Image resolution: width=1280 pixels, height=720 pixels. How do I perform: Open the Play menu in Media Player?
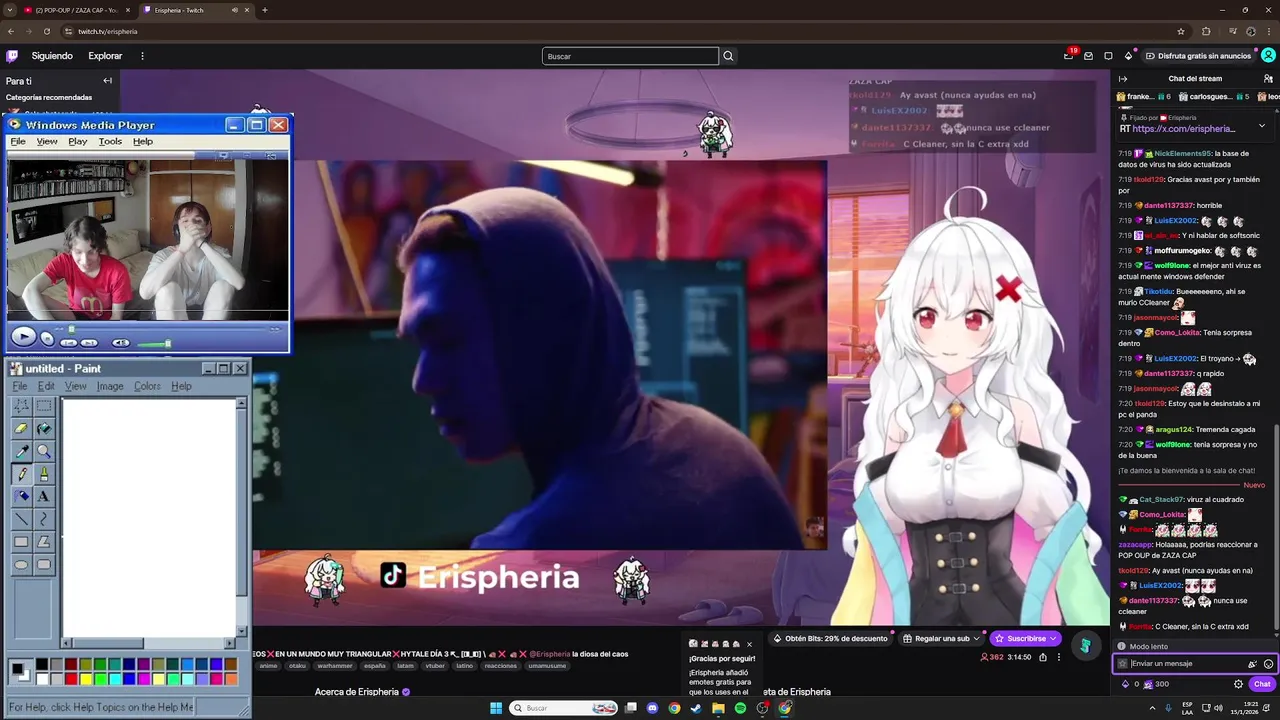point(77,141)
